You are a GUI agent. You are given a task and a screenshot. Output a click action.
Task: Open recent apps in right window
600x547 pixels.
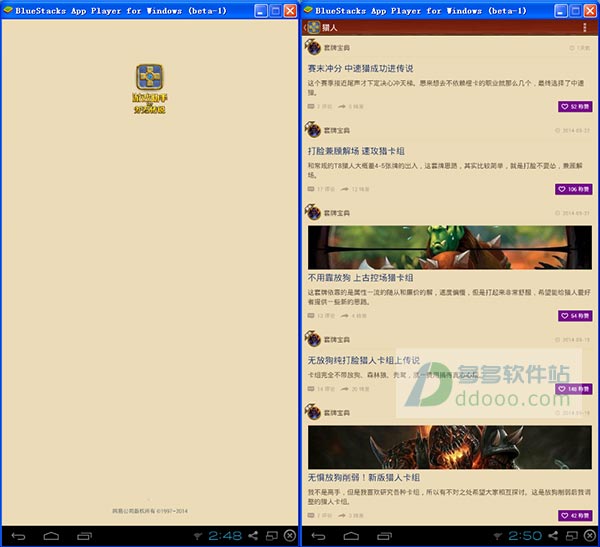point(385,536)
